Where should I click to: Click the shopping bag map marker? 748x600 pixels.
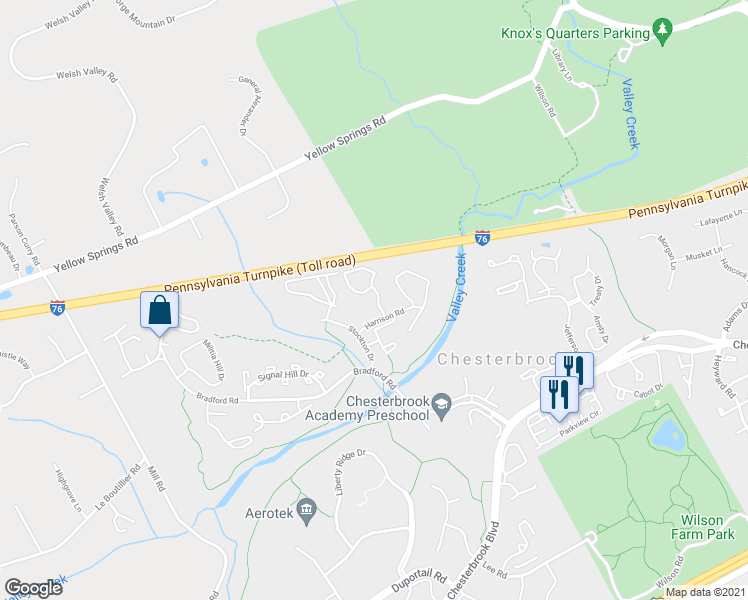click(x=159, y=310)
